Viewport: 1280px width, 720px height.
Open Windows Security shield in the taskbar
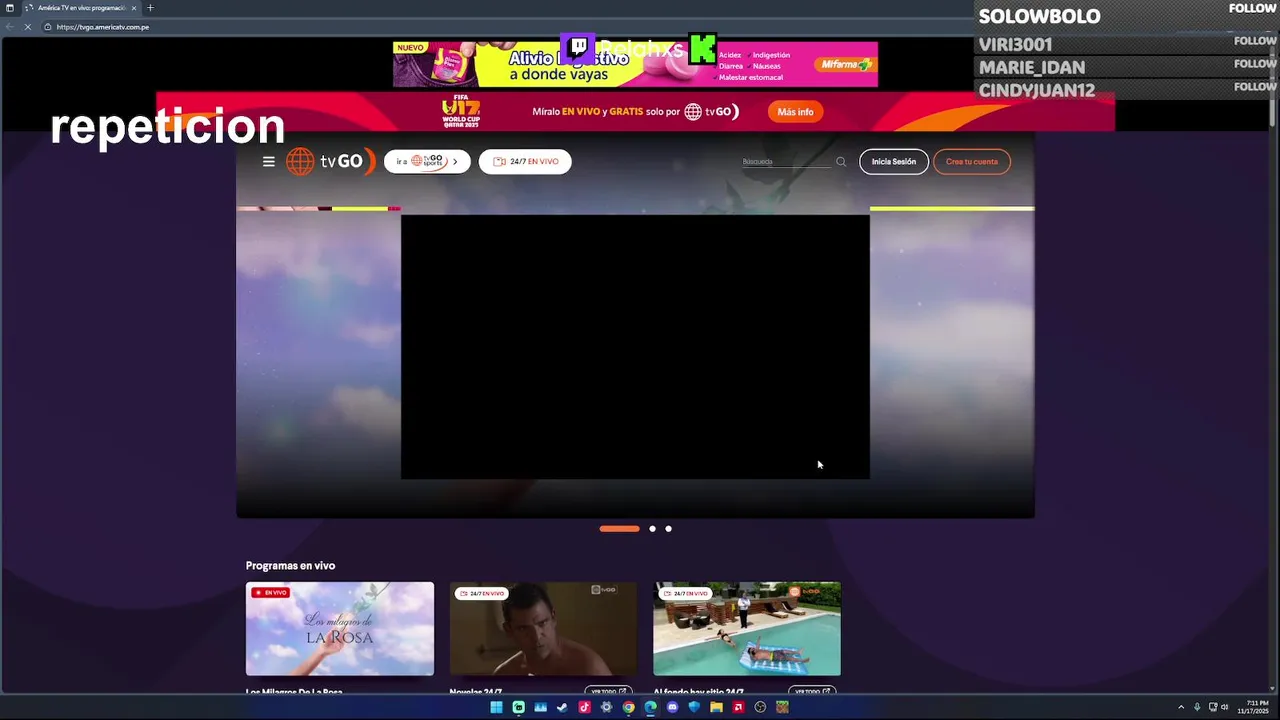pyautogui.click(x=694, y=707)
